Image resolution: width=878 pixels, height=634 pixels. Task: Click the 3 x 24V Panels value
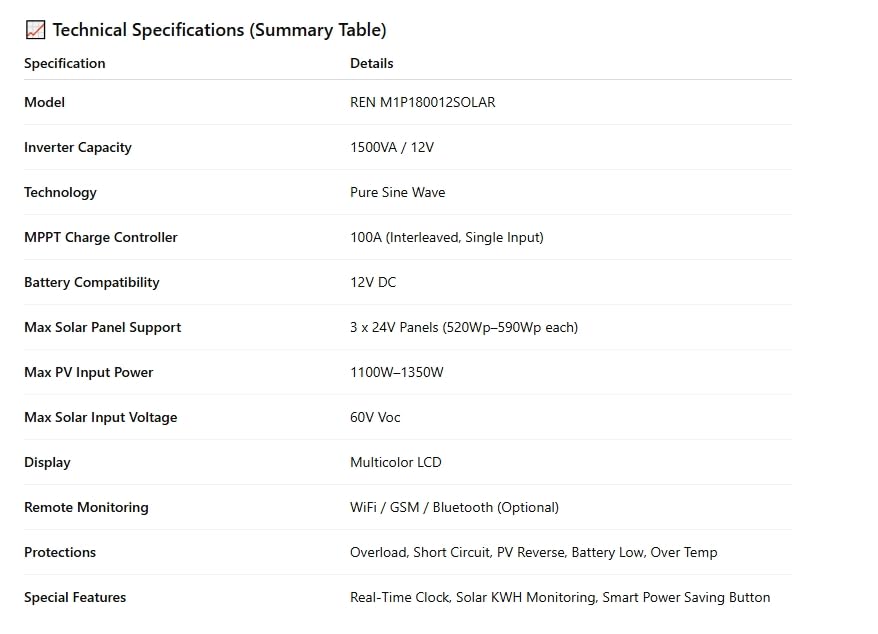pyautogui.click(x=464, y=327)
